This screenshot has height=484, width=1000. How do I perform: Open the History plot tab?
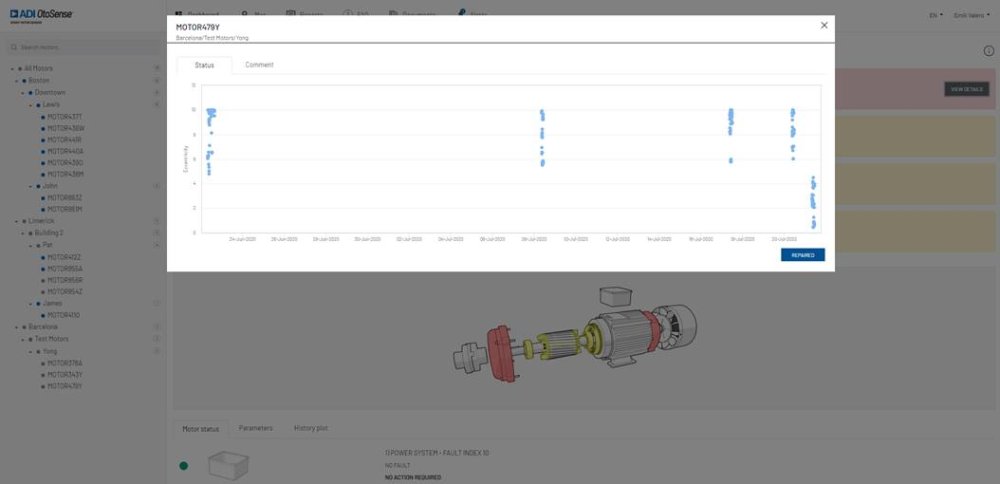coord(311,428)
